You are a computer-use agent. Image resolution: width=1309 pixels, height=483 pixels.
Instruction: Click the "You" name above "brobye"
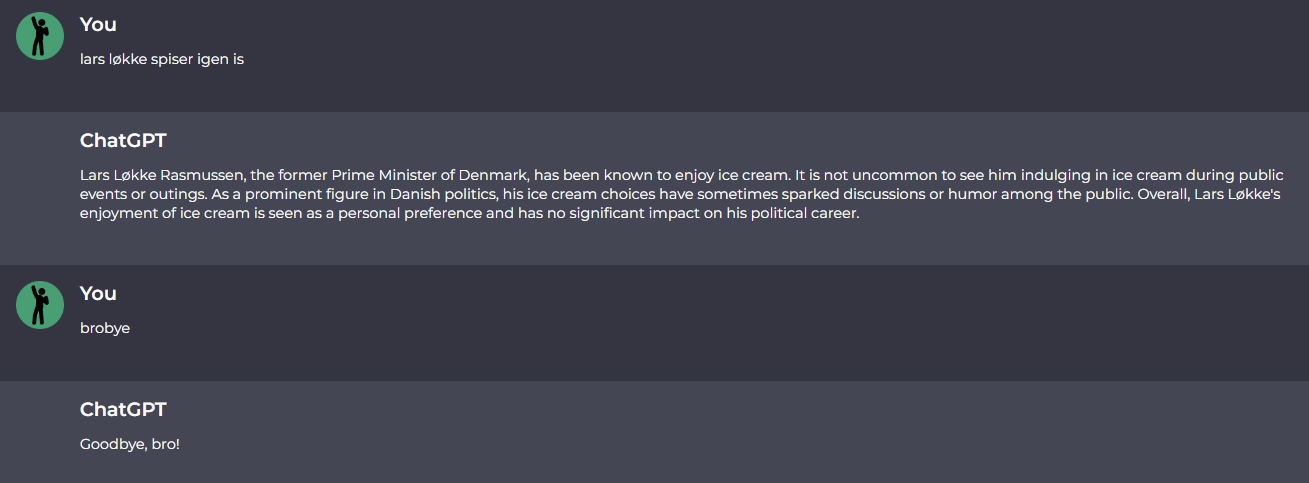98,293
